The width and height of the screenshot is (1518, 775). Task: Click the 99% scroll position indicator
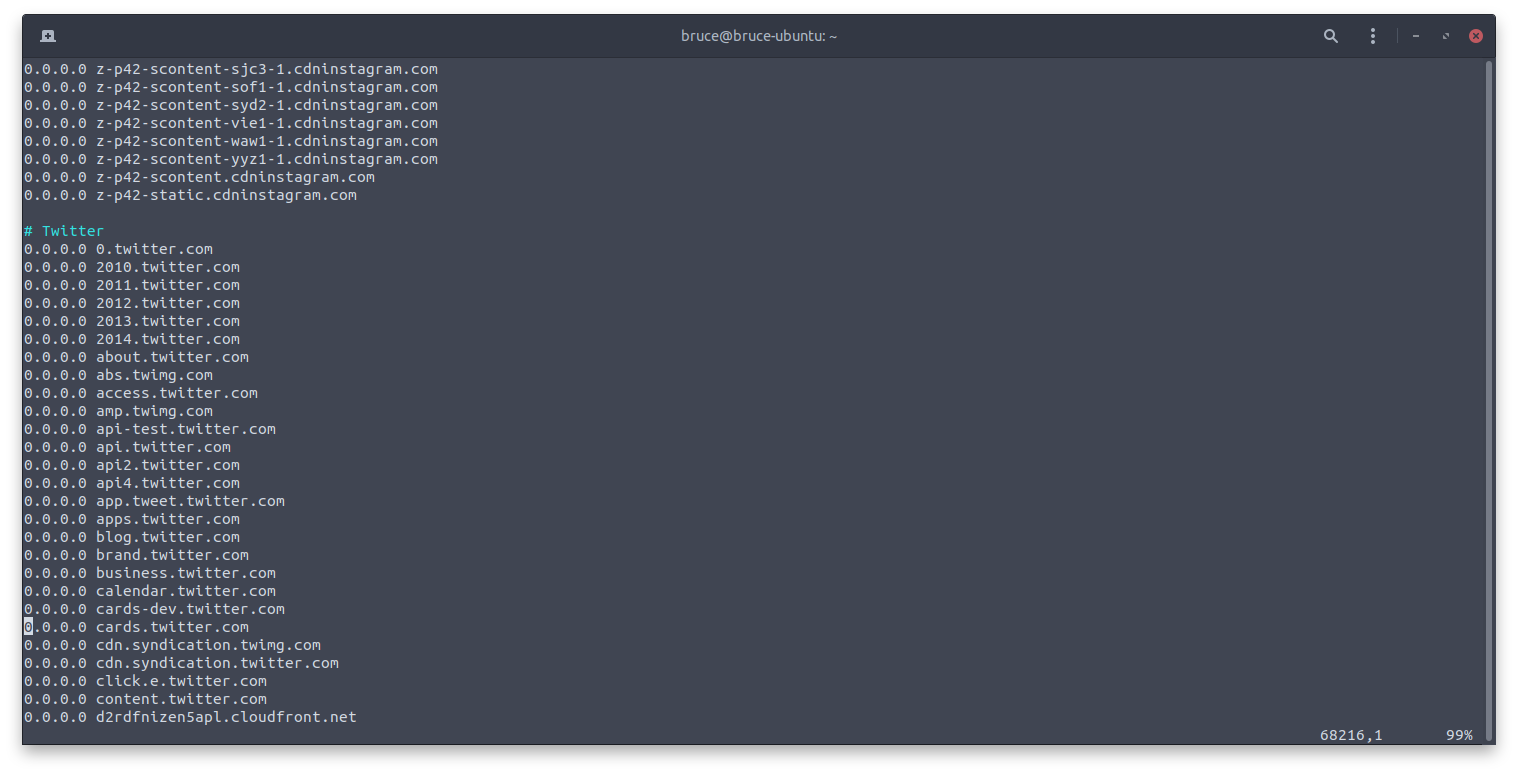pos(1458,735)
